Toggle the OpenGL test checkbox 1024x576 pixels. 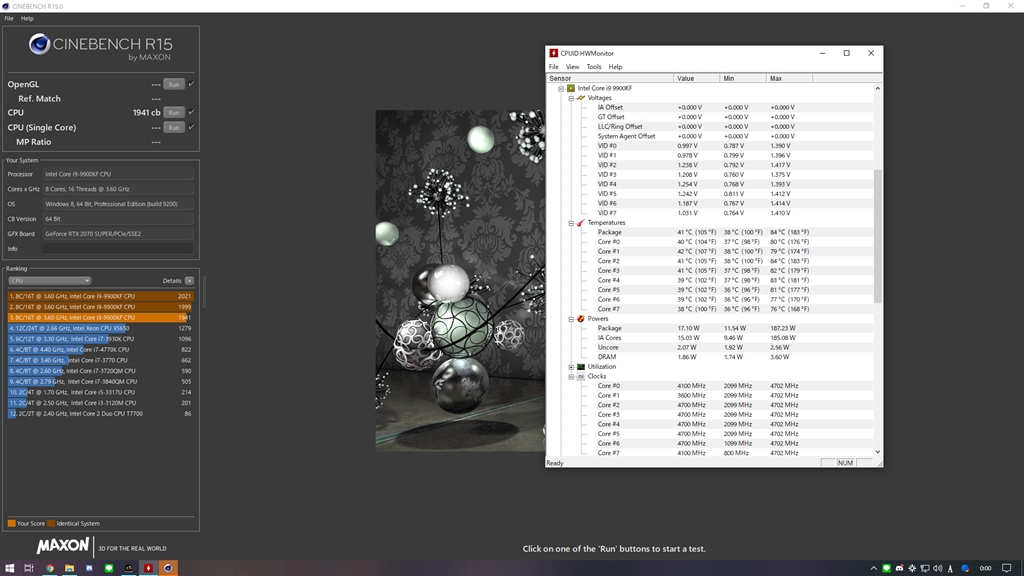[191, 84]
